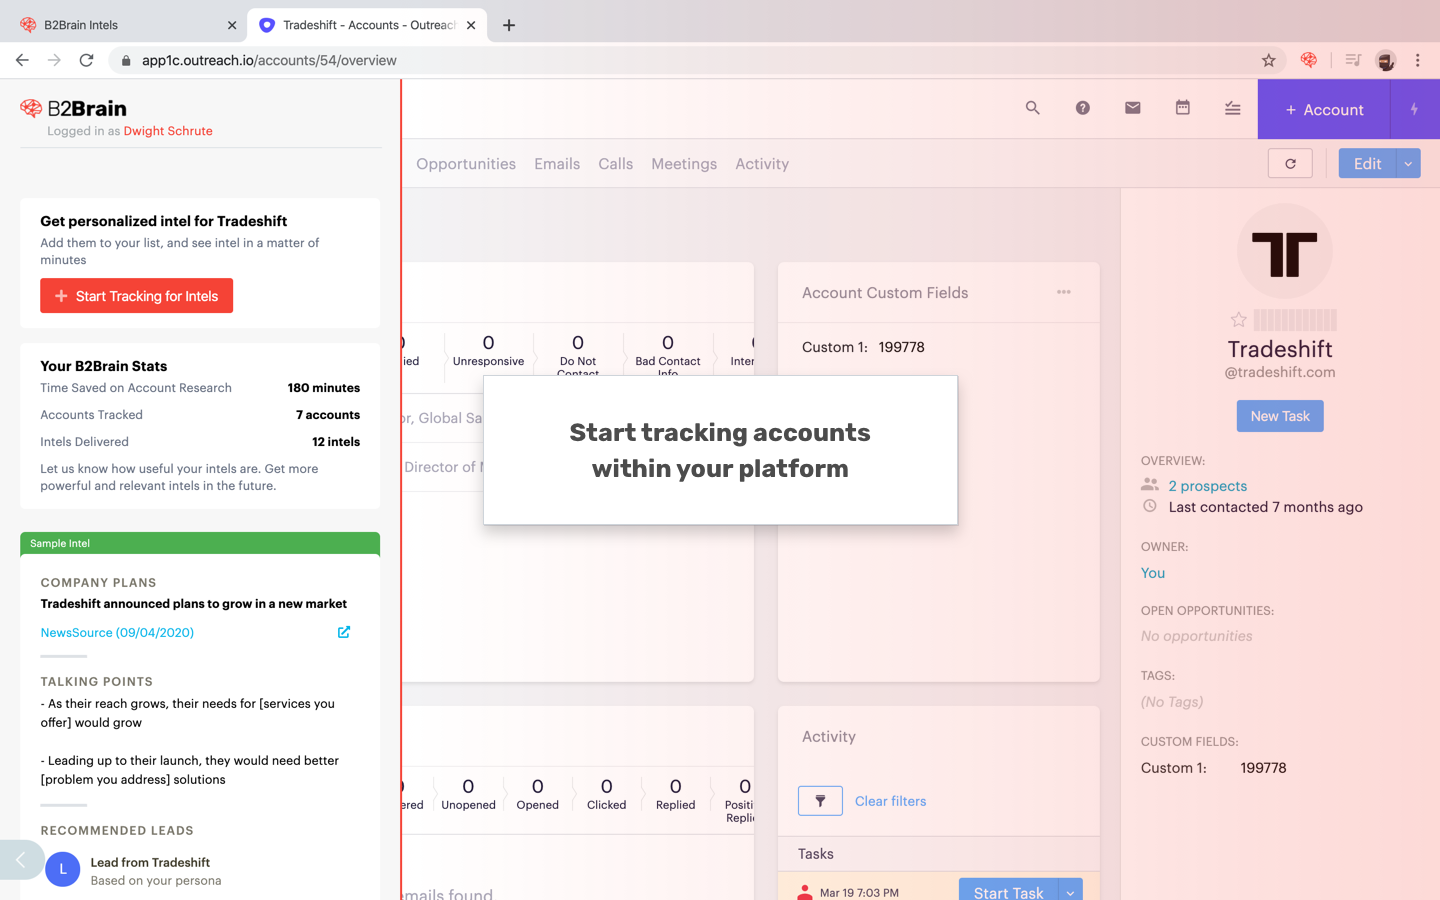
Task: Click the Mar 19 7:03 PM task
Action: tap(859, 893)
